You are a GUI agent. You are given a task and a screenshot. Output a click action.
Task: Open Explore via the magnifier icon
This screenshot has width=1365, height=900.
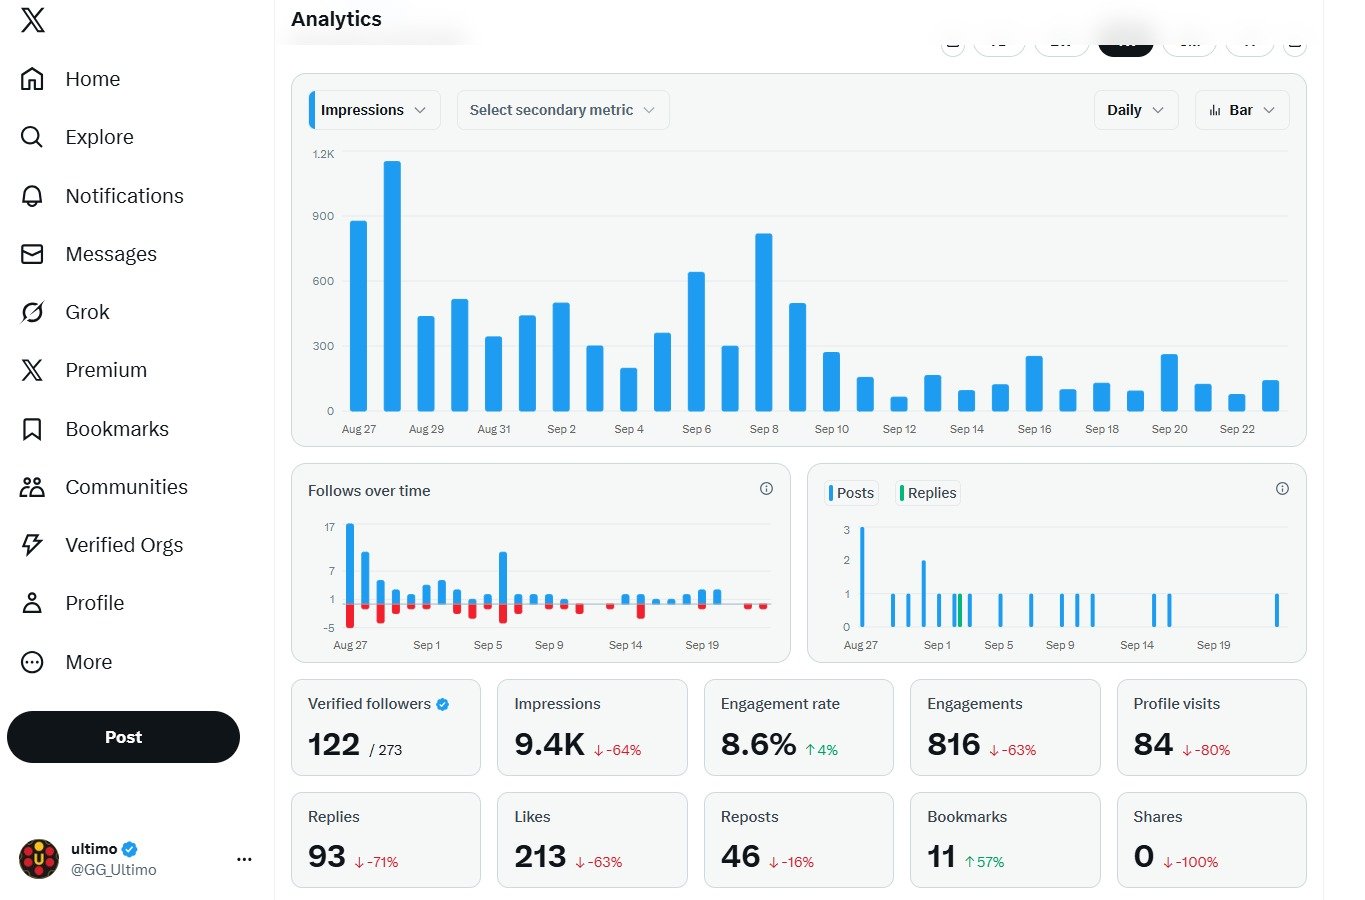coord(32,137)
